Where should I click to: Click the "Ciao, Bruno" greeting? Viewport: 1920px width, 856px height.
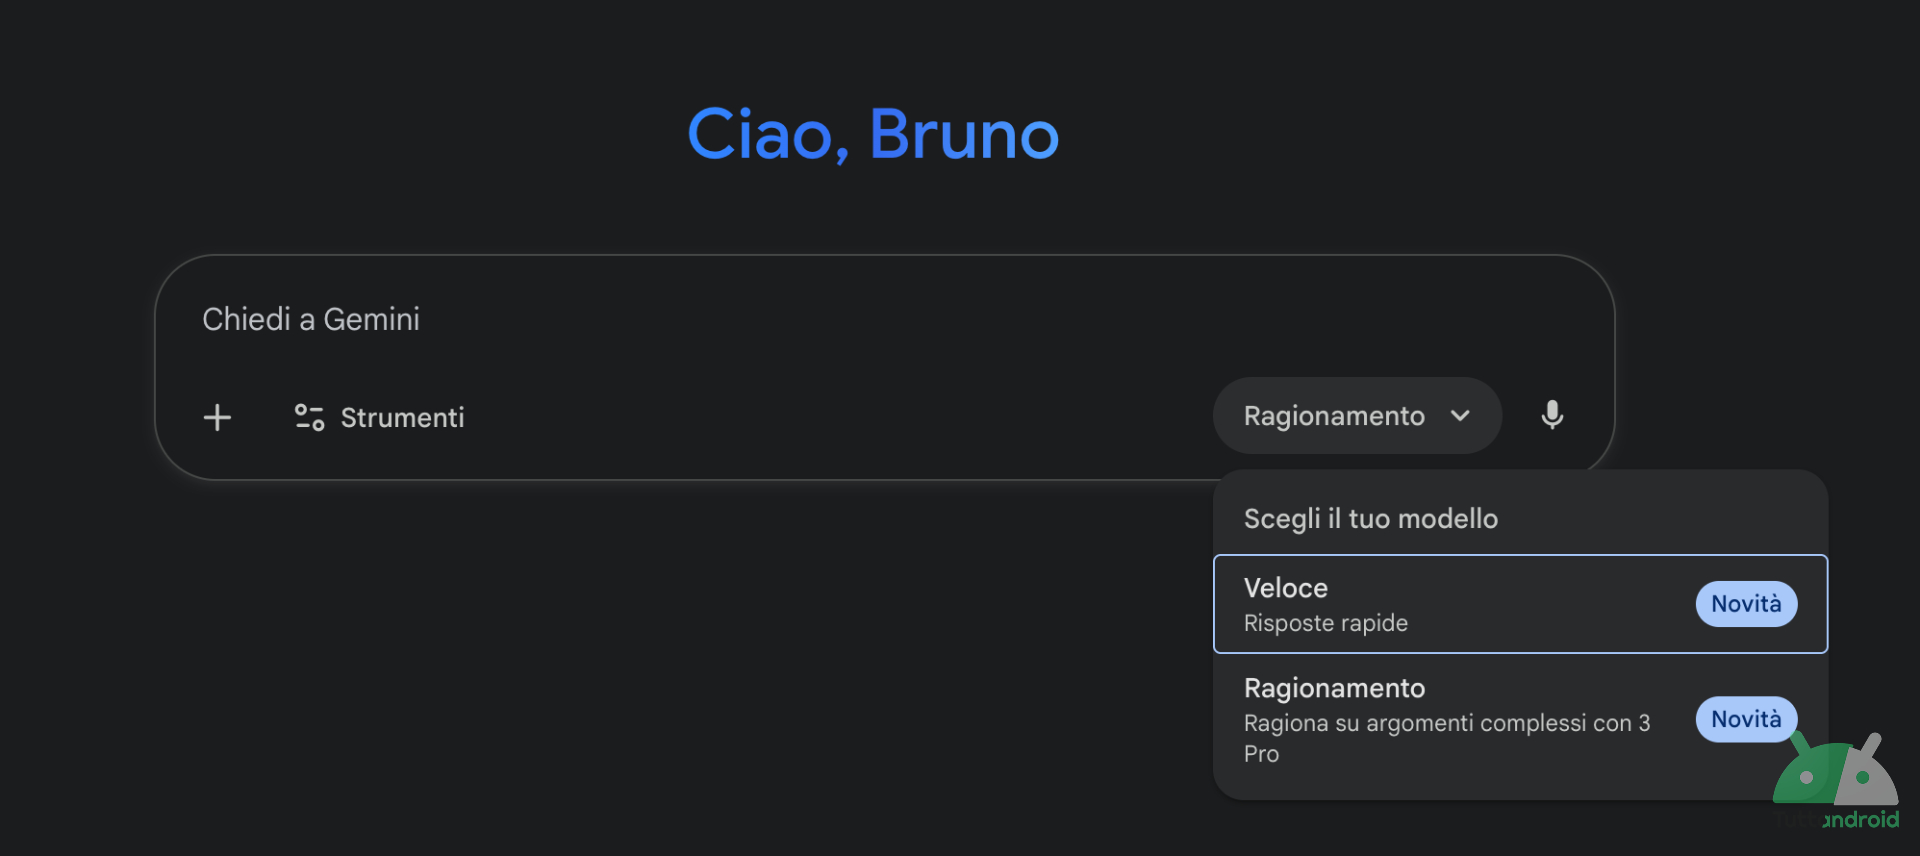coord(873,134)
